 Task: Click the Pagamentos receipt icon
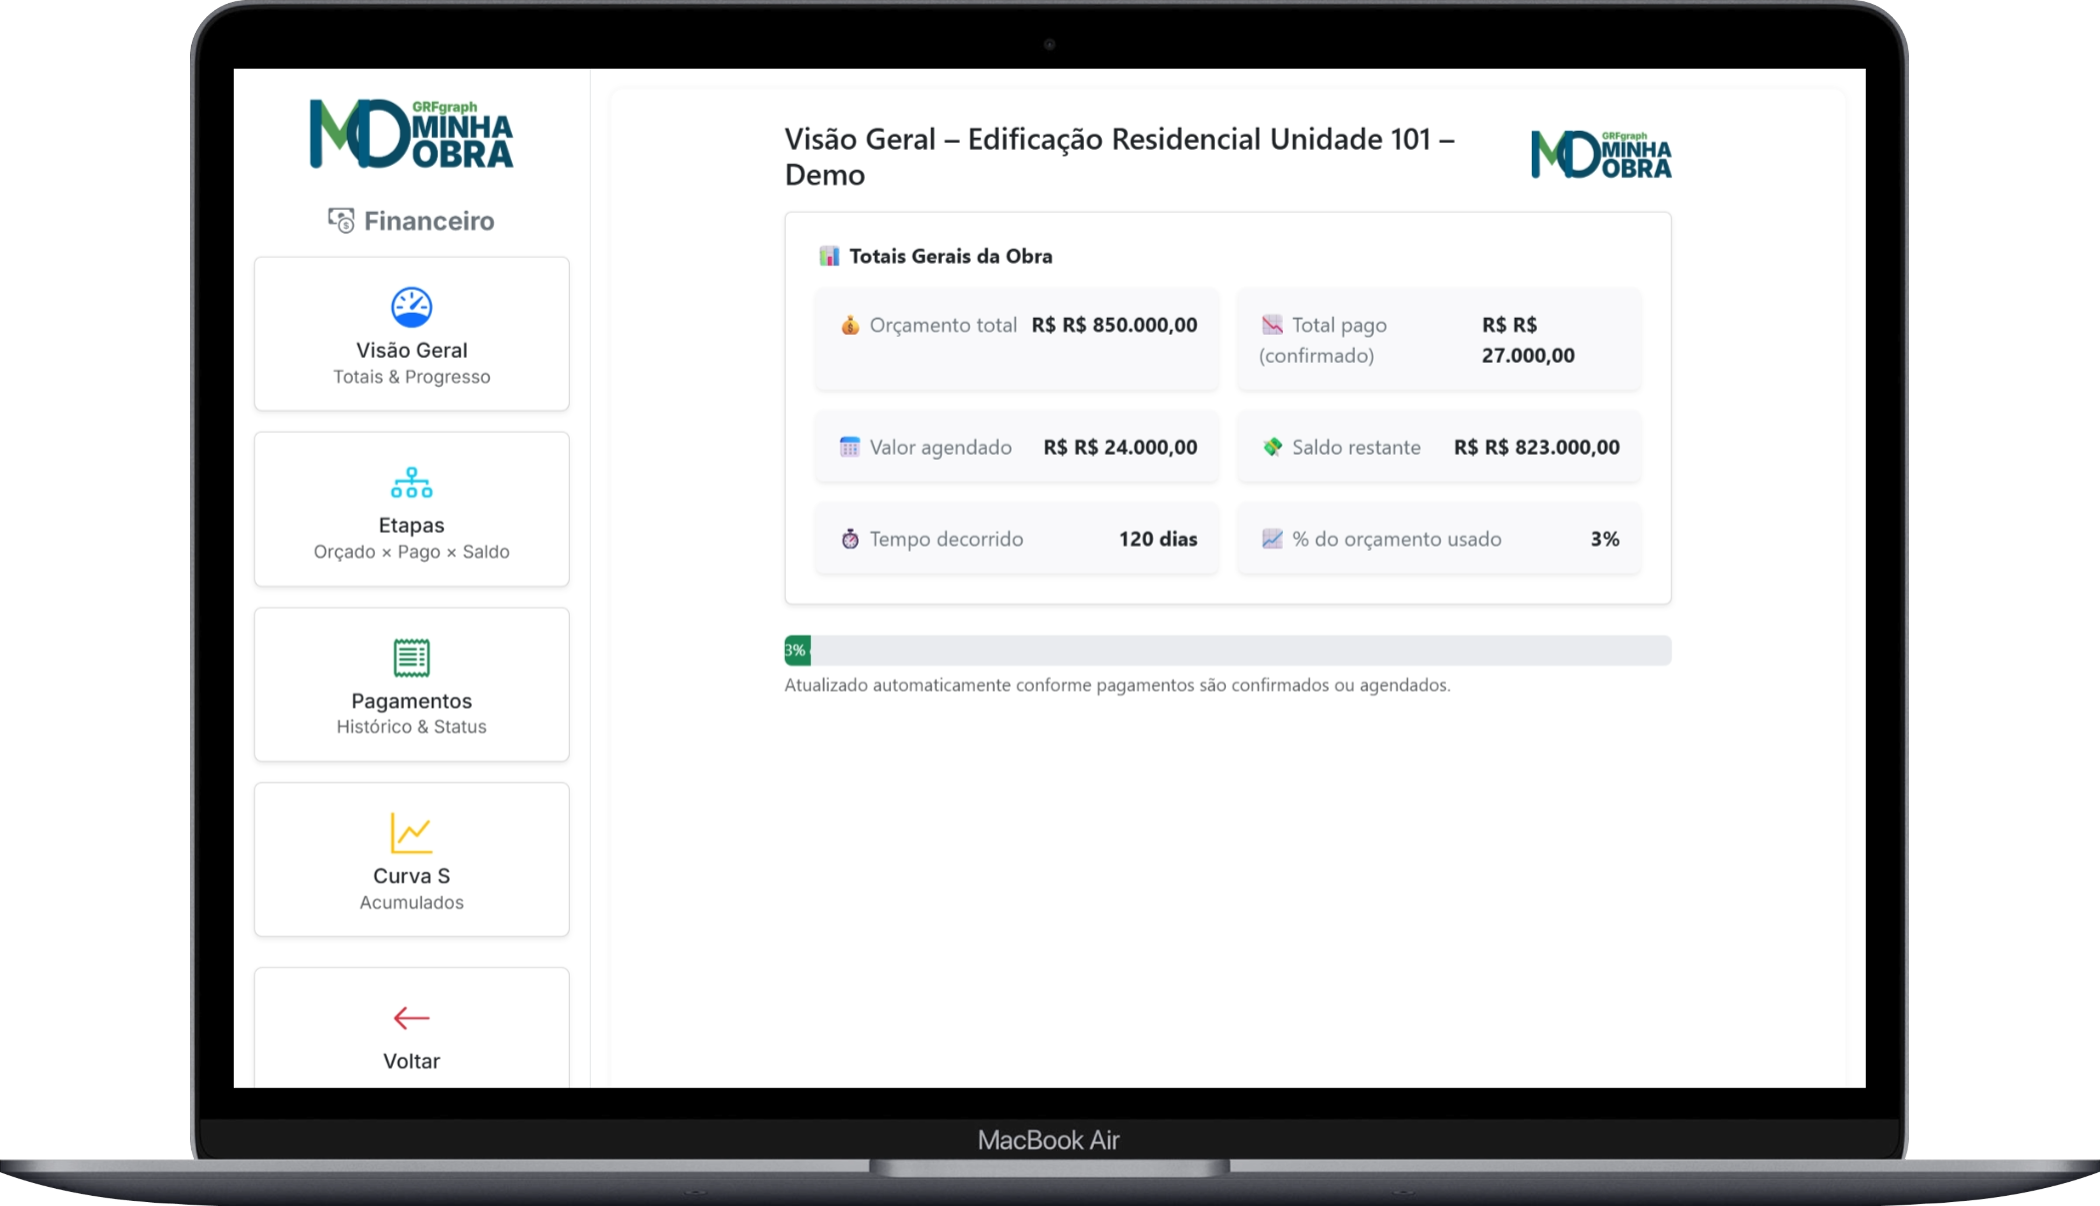[411, 658]
